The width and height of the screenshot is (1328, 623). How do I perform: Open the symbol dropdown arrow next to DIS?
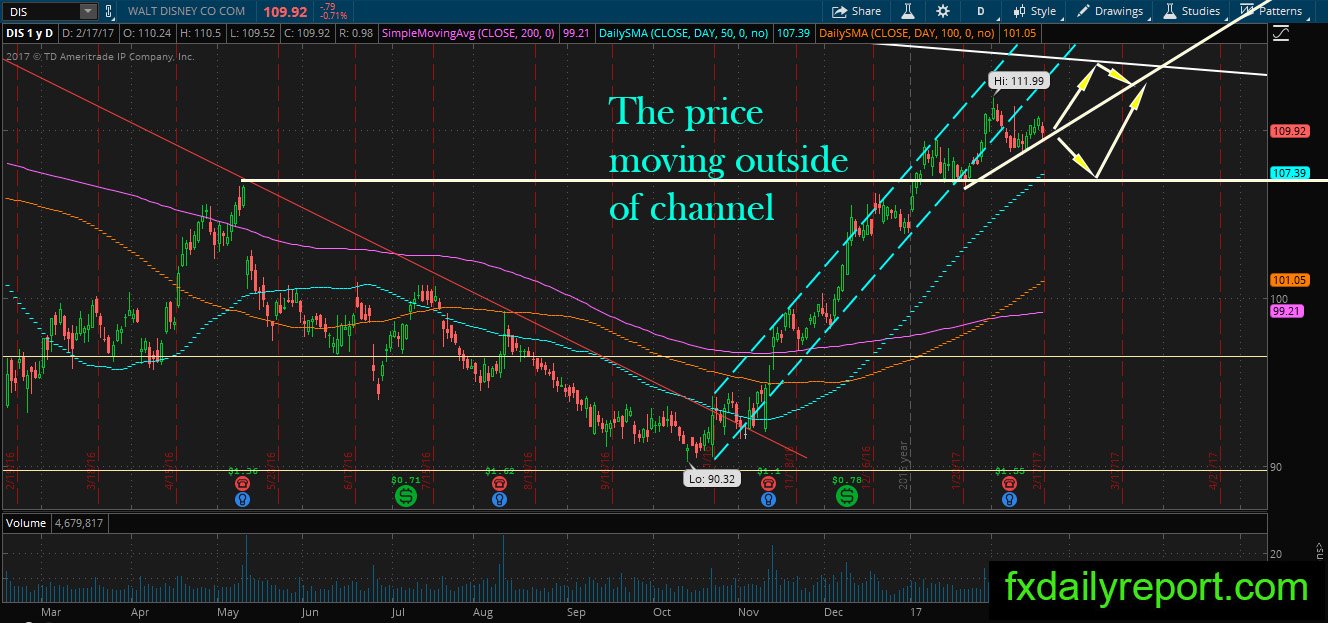coord(87,11)
